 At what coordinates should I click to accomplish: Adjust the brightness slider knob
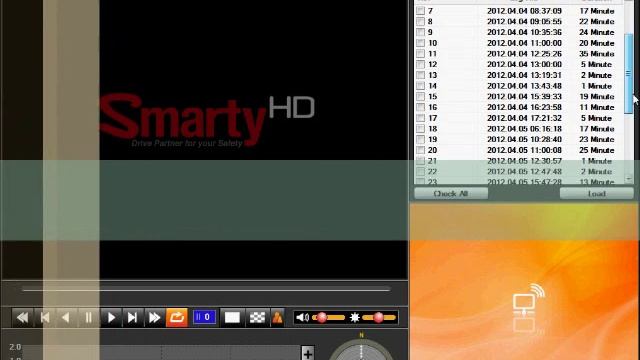(378, 318)
